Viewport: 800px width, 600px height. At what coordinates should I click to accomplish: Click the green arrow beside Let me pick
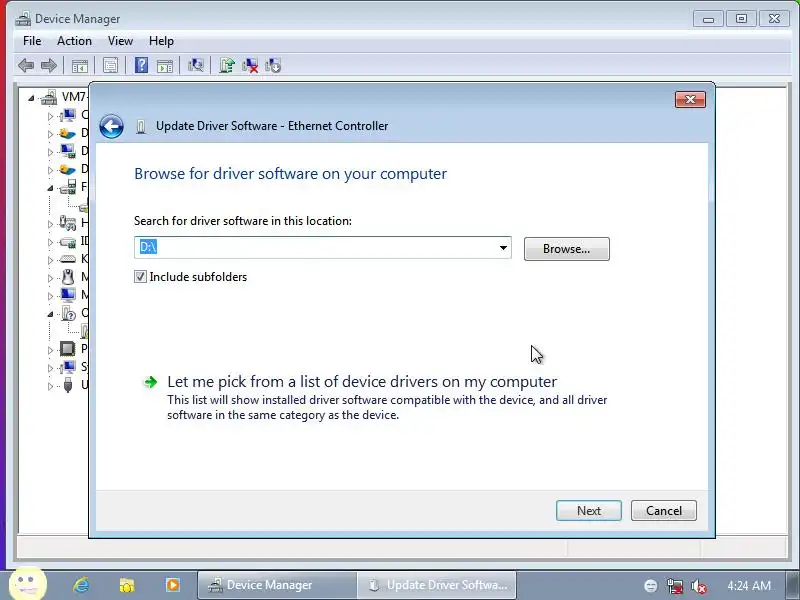click(151, 382)
